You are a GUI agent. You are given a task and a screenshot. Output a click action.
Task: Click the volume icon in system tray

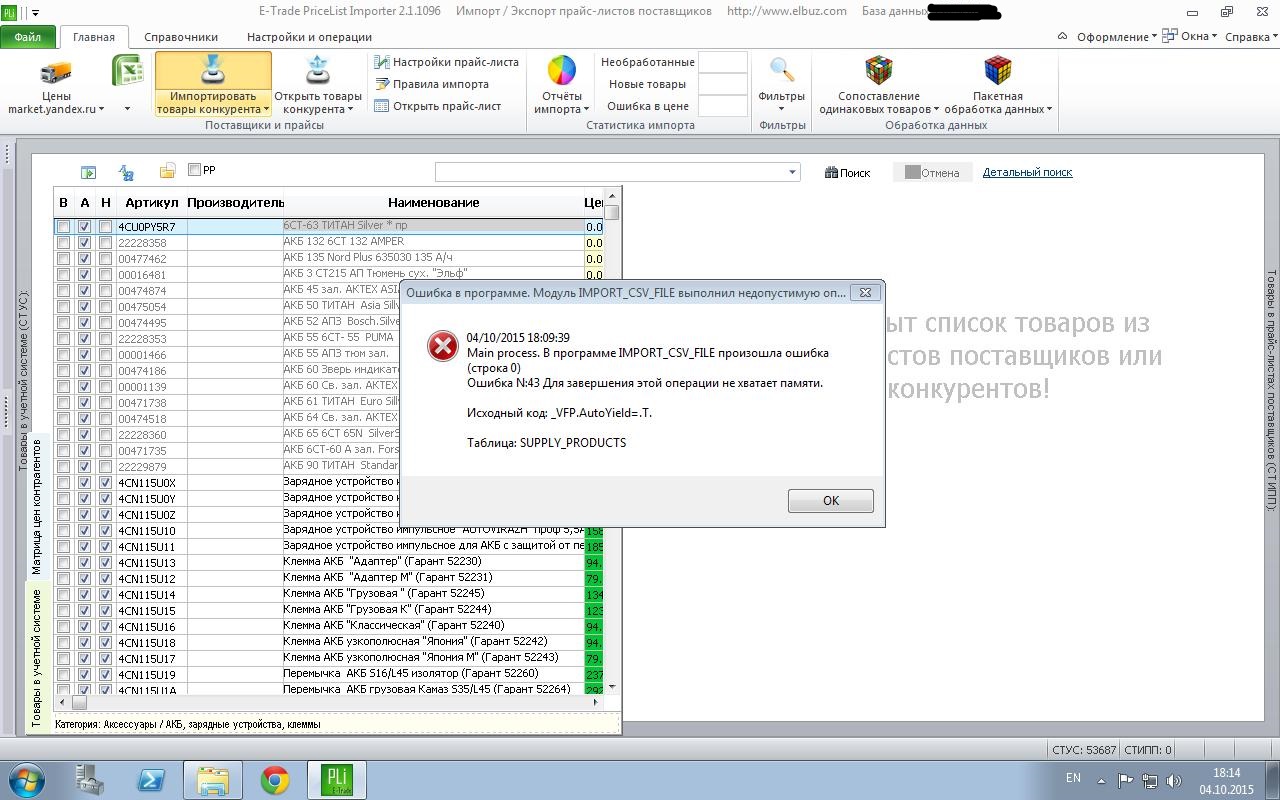[x=1175, y=781]
